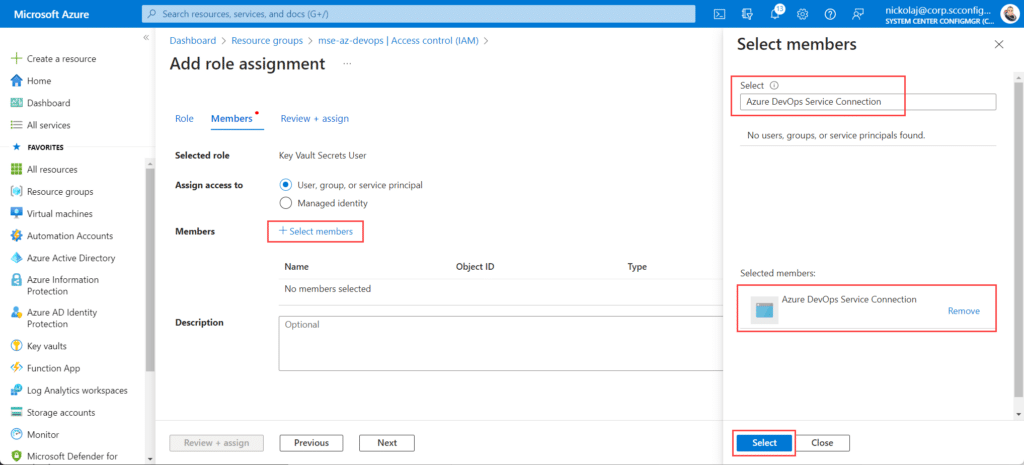Open Resource groups from the breadcrumb
The image size is (1024, 465).
pyautogui.click(x=267, y=40)
